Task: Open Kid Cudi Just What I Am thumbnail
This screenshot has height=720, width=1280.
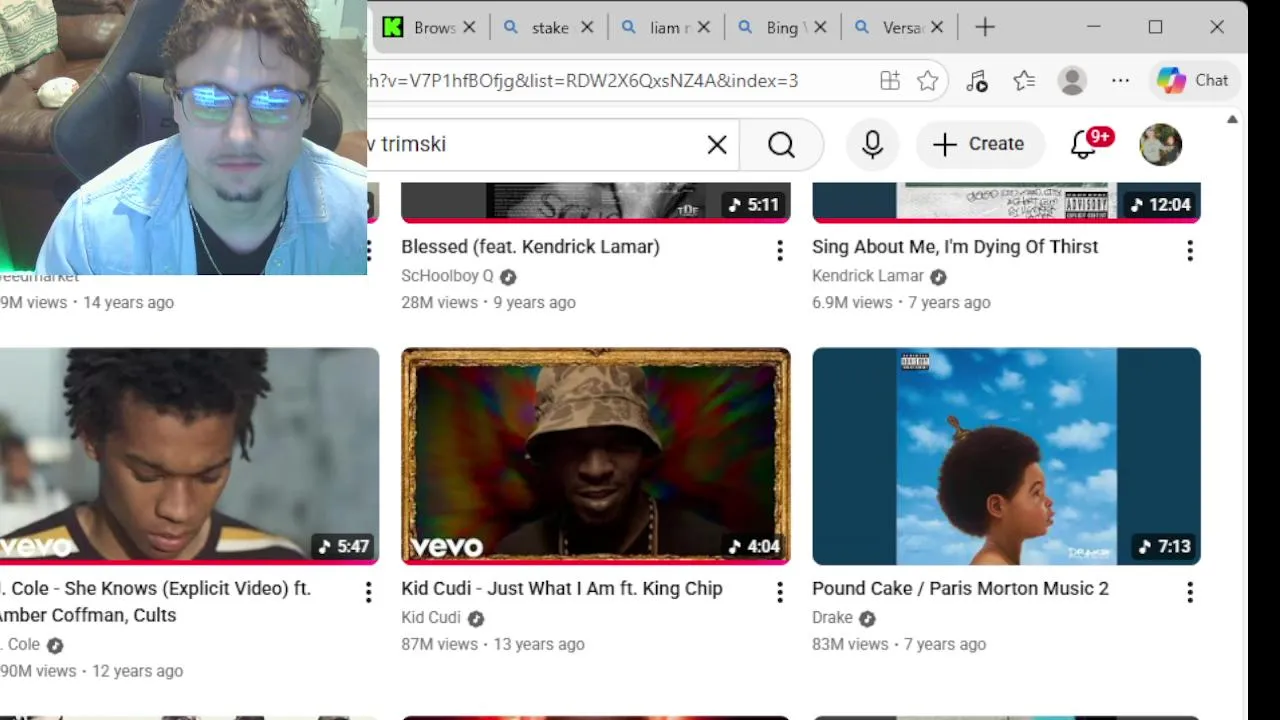Action: click(x=596, y=456)
